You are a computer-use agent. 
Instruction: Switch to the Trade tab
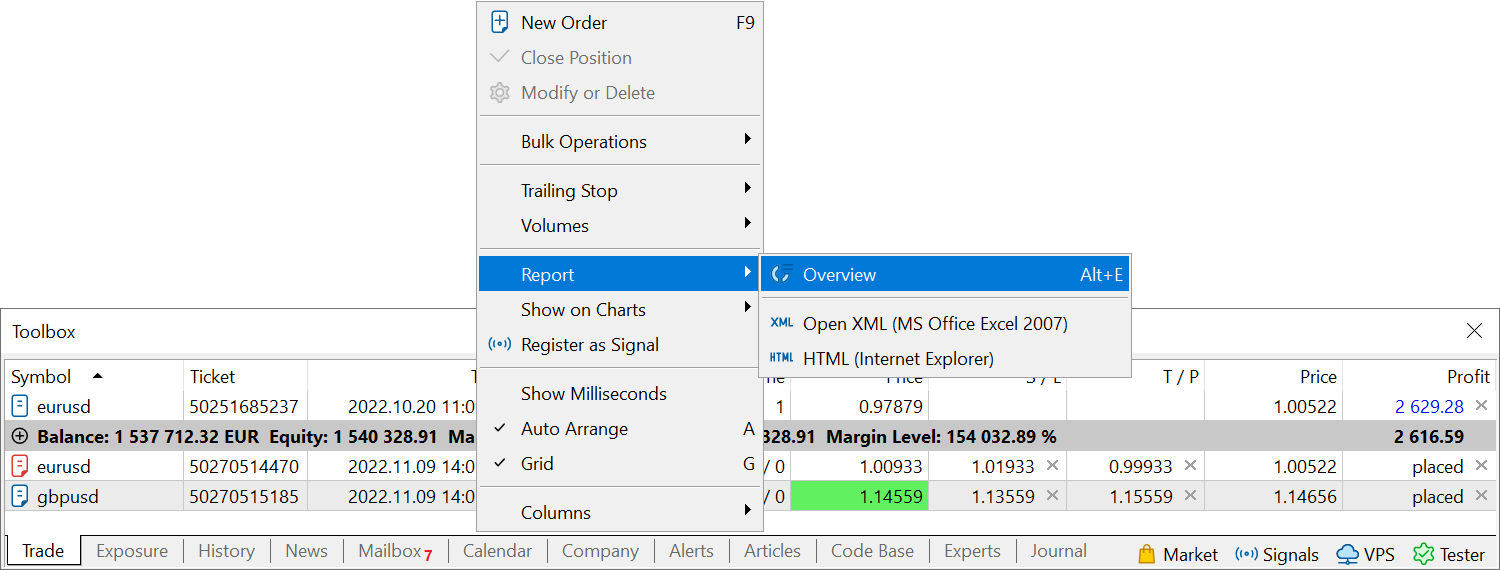coord(43,551)
